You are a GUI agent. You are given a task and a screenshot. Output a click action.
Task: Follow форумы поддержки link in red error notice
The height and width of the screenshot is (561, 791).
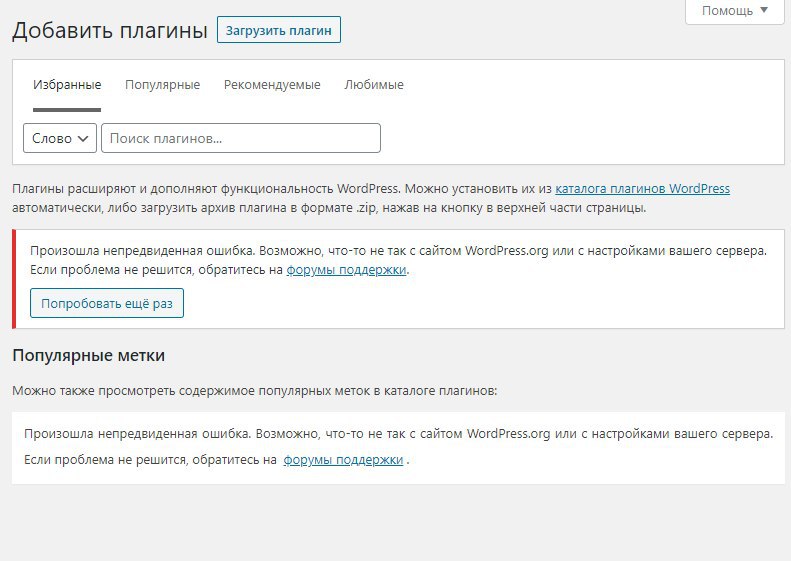pos(346,270)
